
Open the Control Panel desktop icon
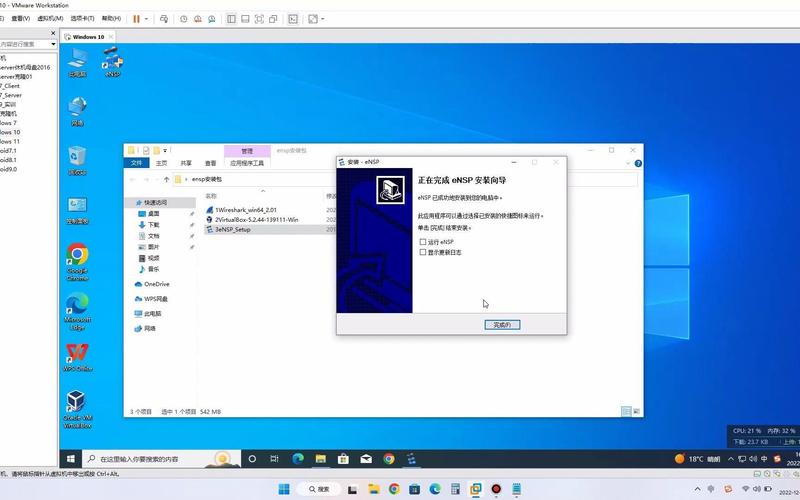click(77, 210)
